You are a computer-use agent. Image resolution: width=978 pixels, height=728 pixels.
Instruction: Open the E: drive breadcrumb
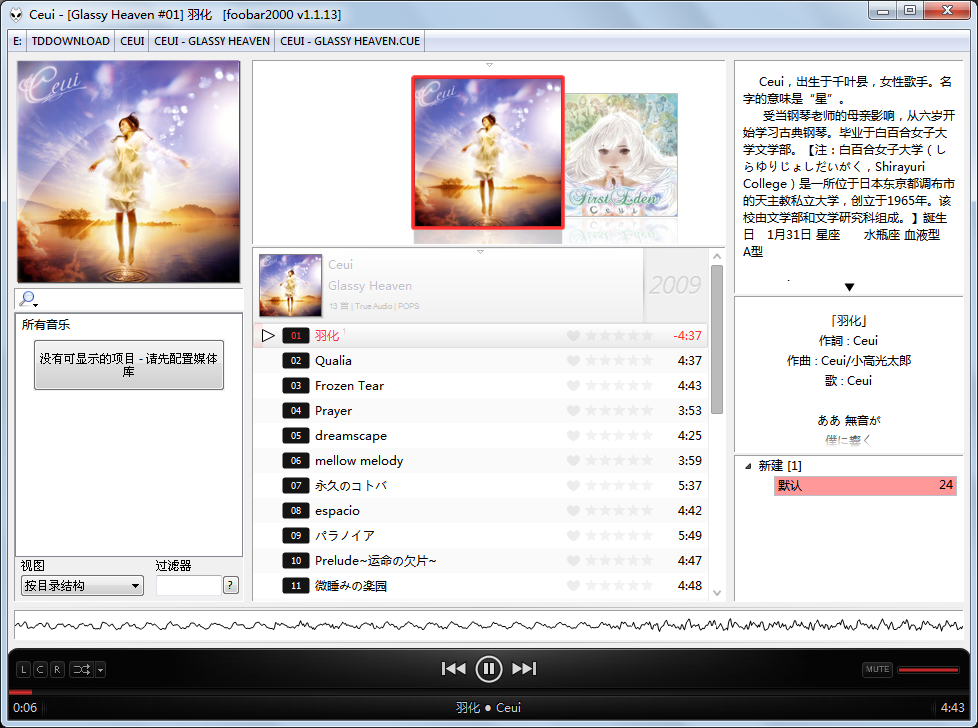click(17, 41)
